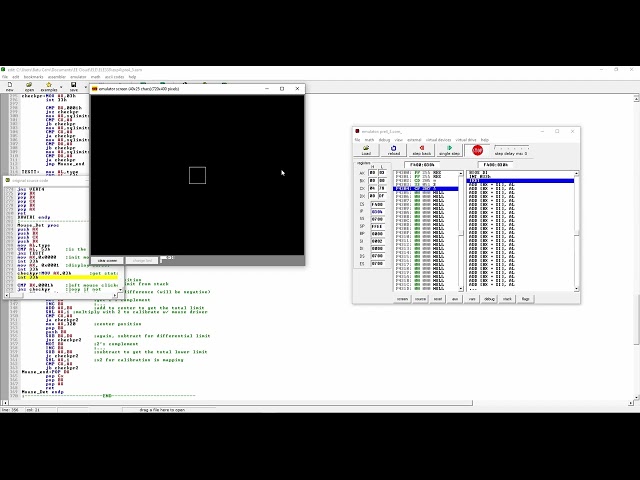
Task: Expand the examples dropdown arrow
Action: (x=61, y=87)
